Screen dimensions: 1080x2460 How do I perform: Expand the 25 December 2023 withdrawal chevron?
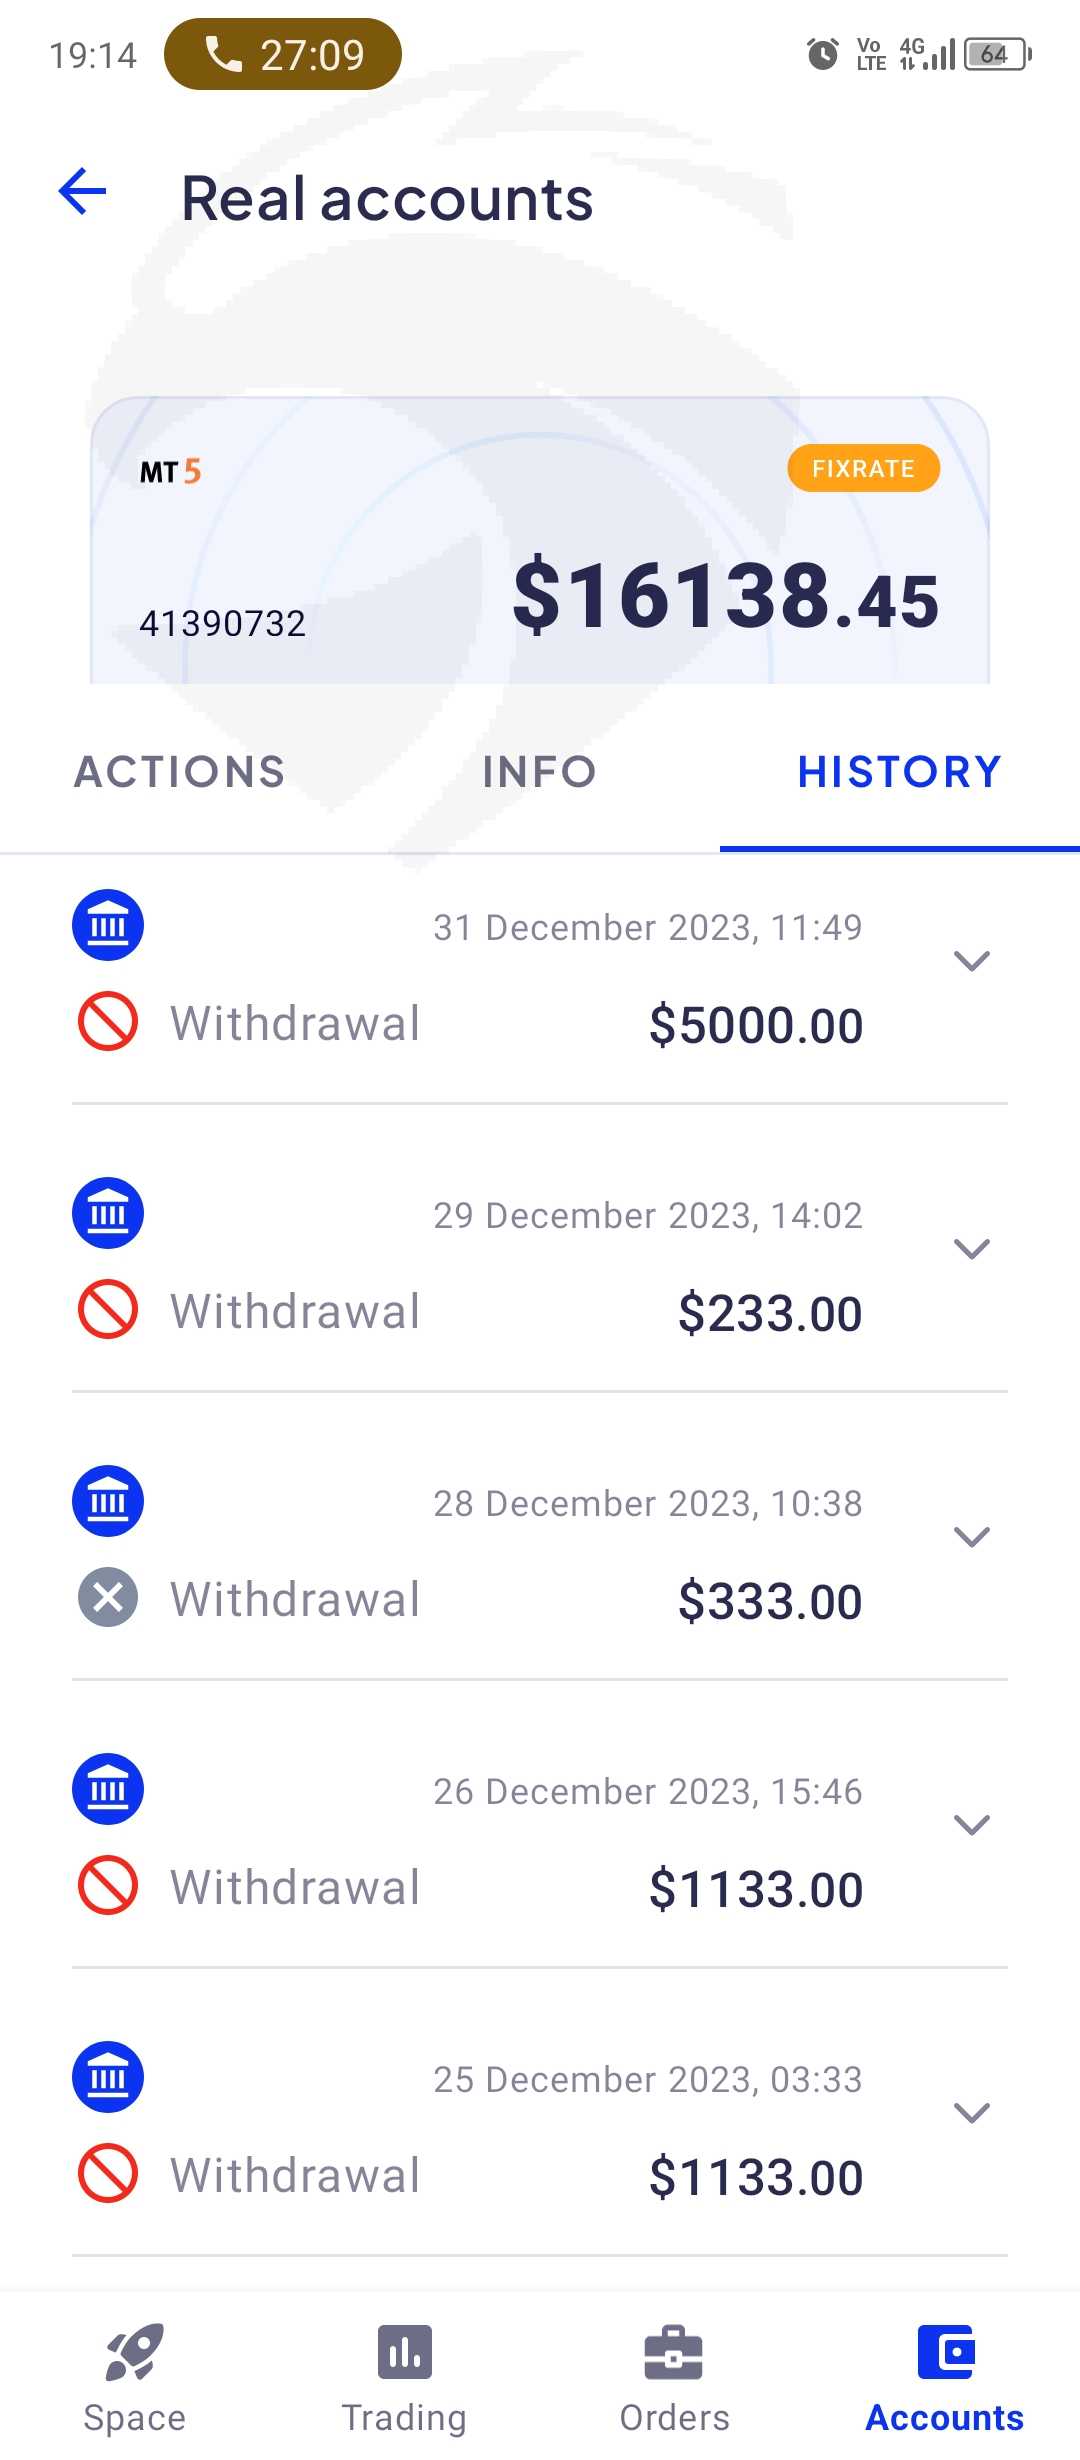point(971,2113)
